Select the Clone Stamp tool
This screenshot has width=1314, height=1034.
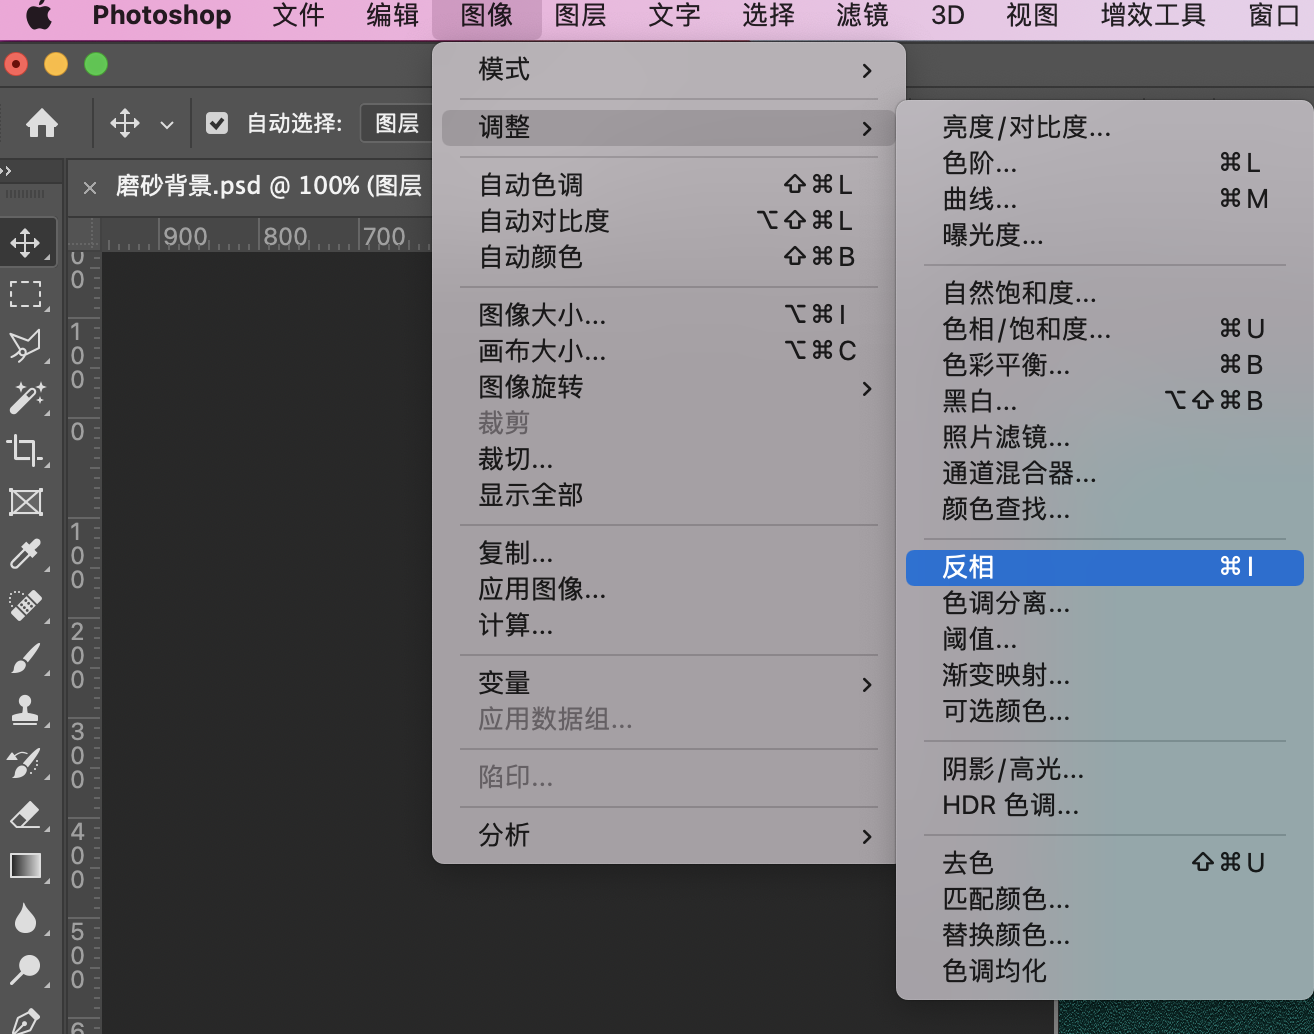tap(26, 710)
